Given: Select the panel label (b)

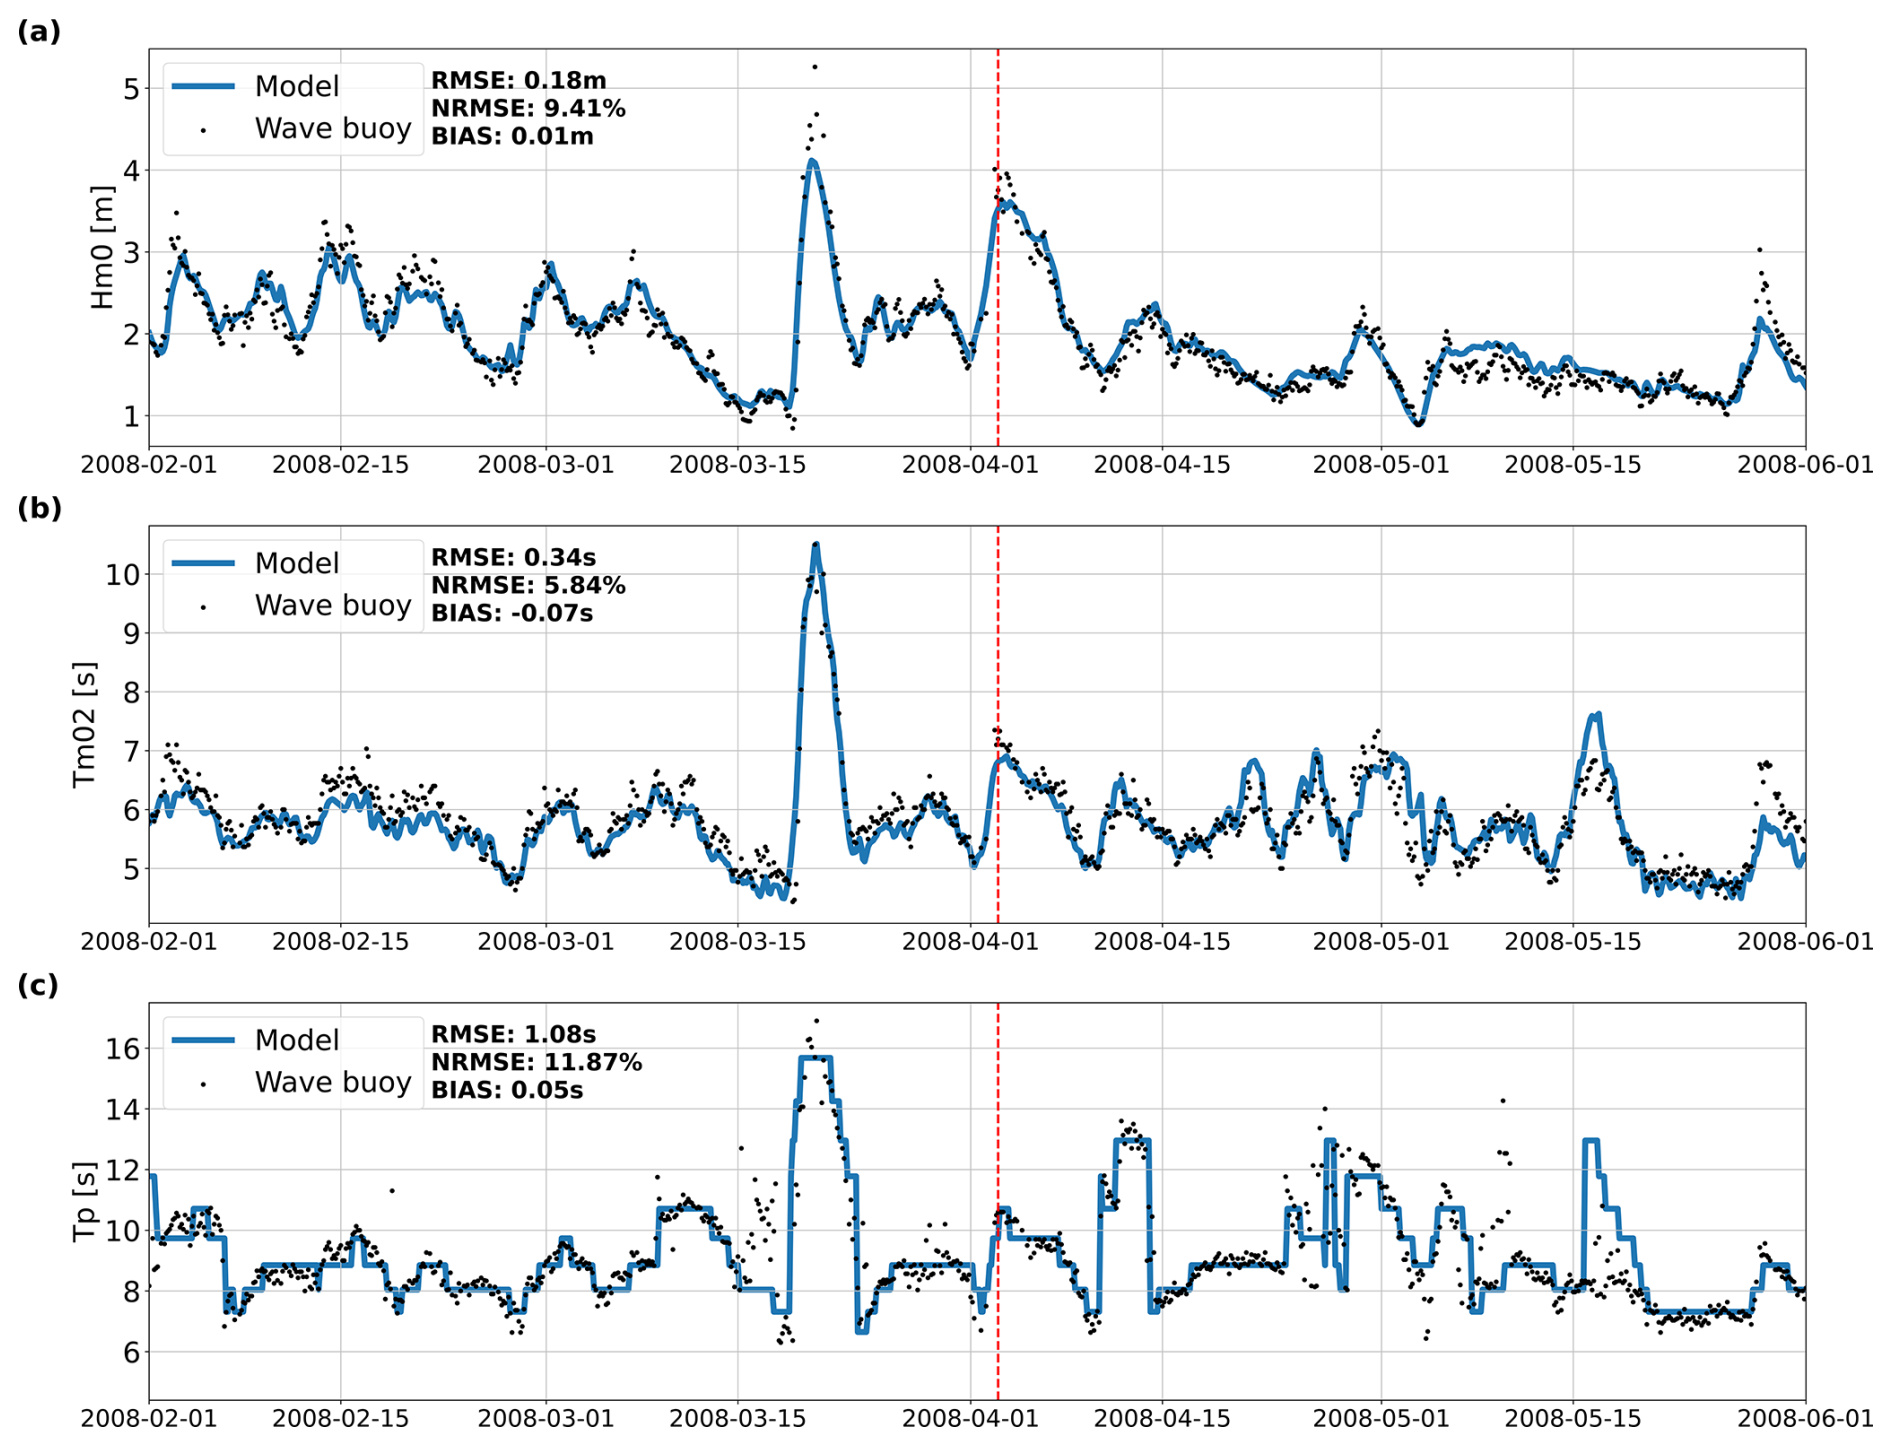Looking at the screenshot, I should (x=39, y=509).
